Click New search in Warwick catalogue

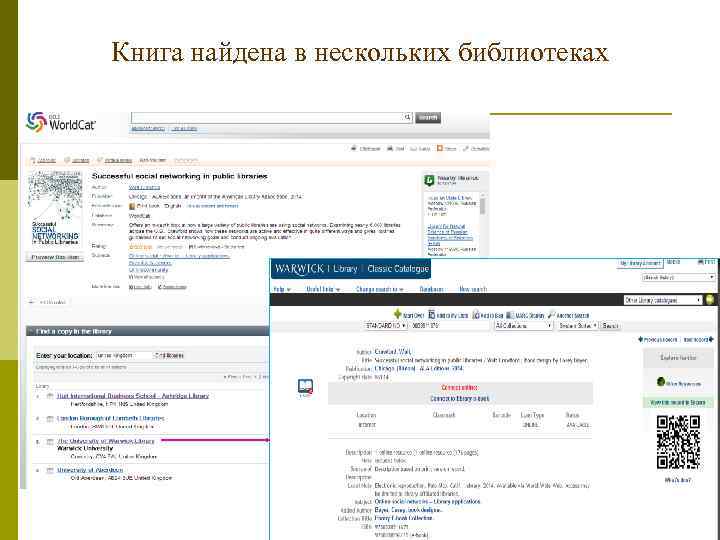click(473, 289)
